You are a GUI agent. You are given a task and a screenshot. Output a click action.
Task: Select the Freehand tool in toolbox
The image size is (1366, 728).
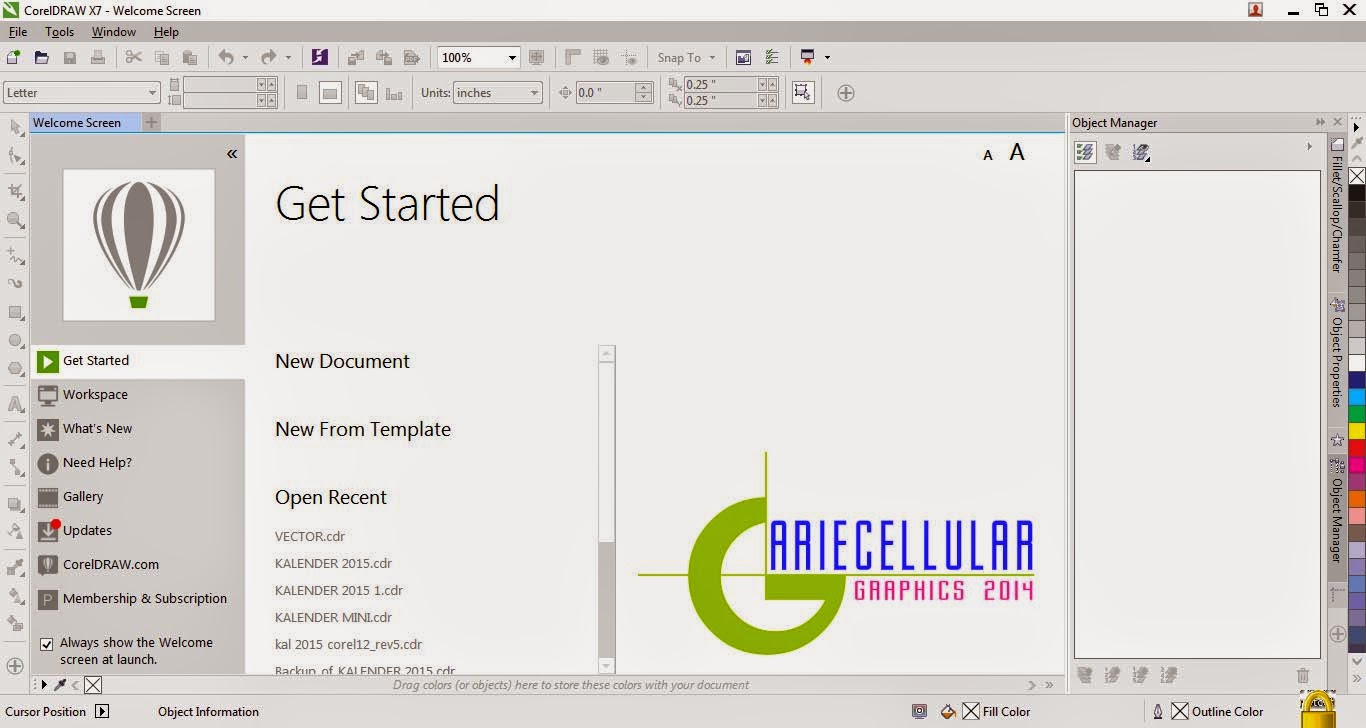pos(15,256)
